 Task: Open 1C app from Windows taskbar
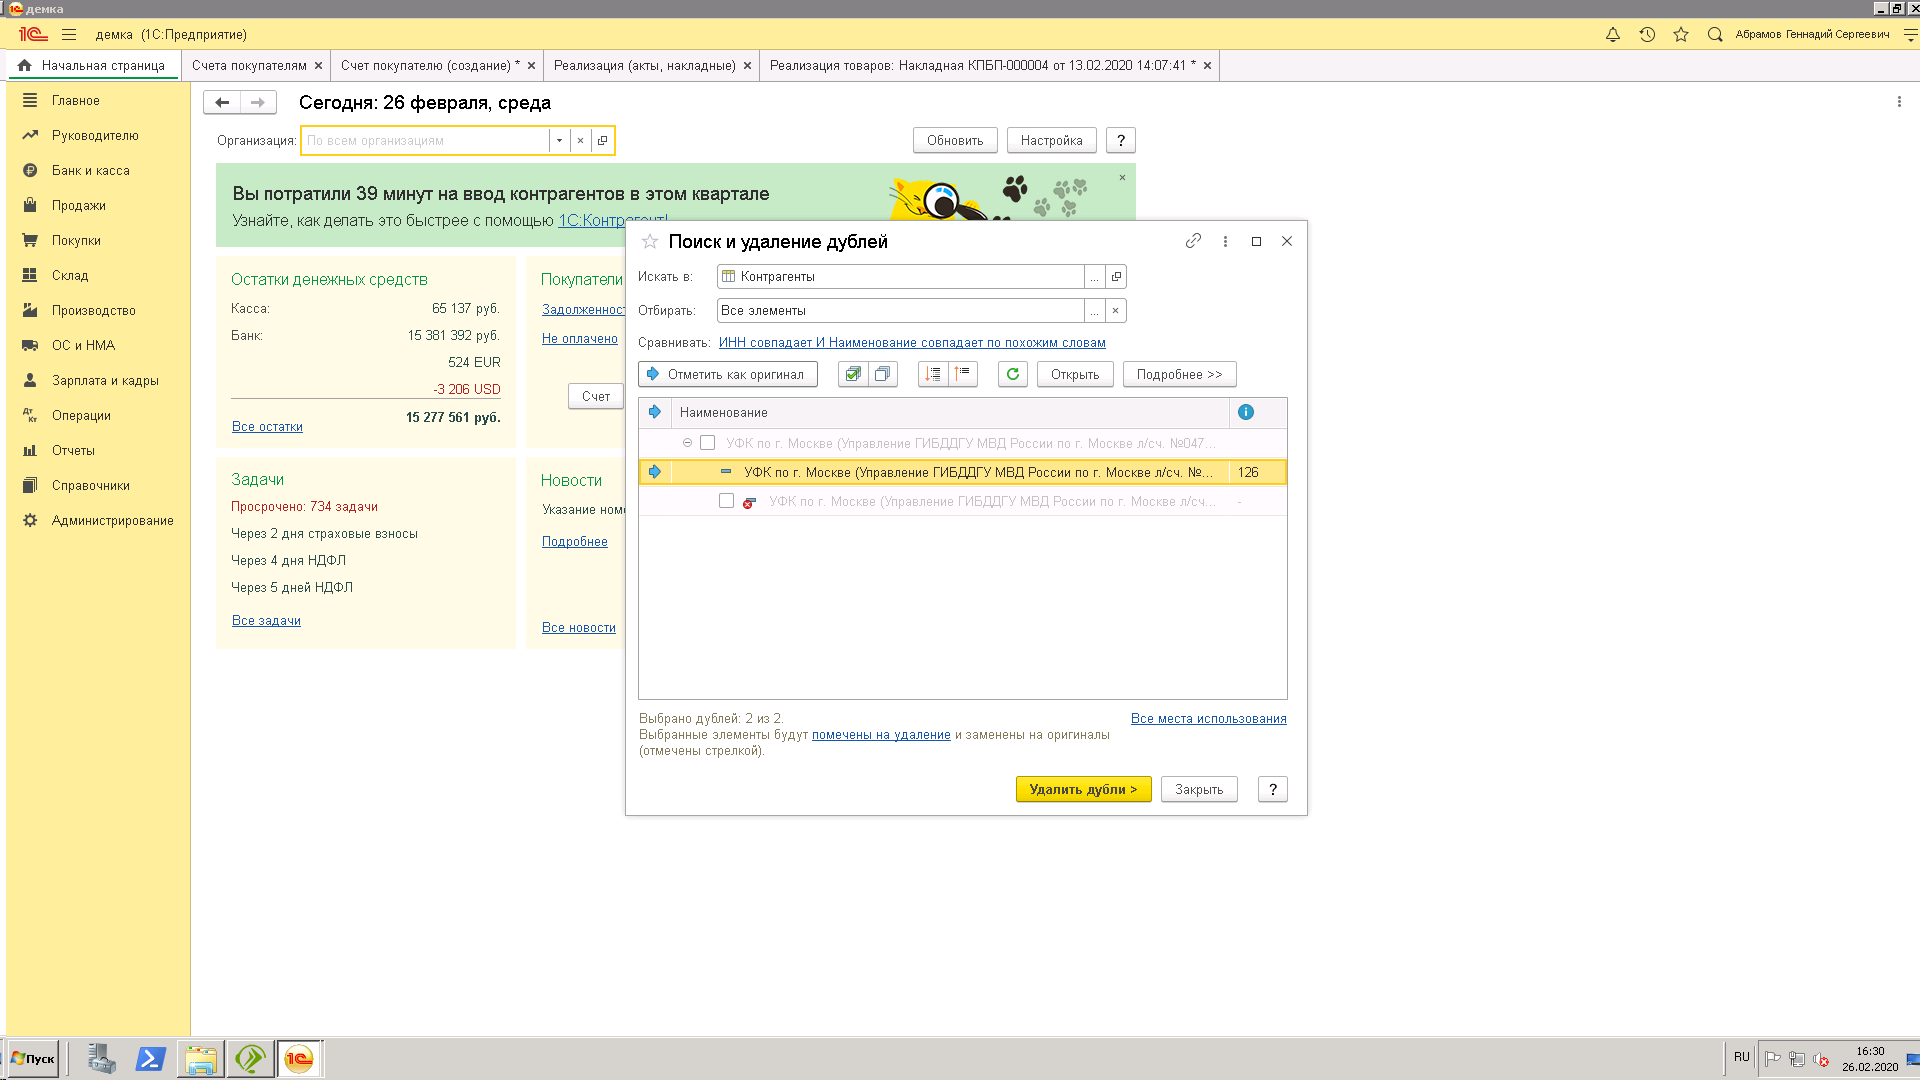pos(299,1059)
